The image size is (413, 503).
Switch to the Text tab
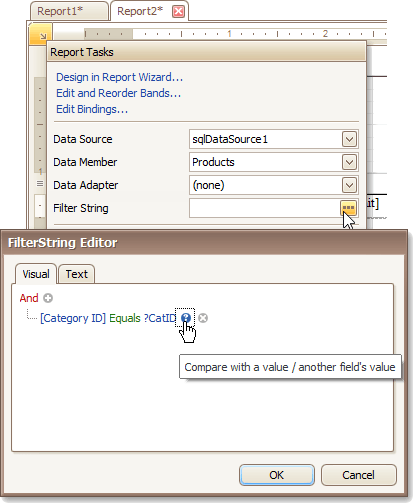click(x=76, y=274)
